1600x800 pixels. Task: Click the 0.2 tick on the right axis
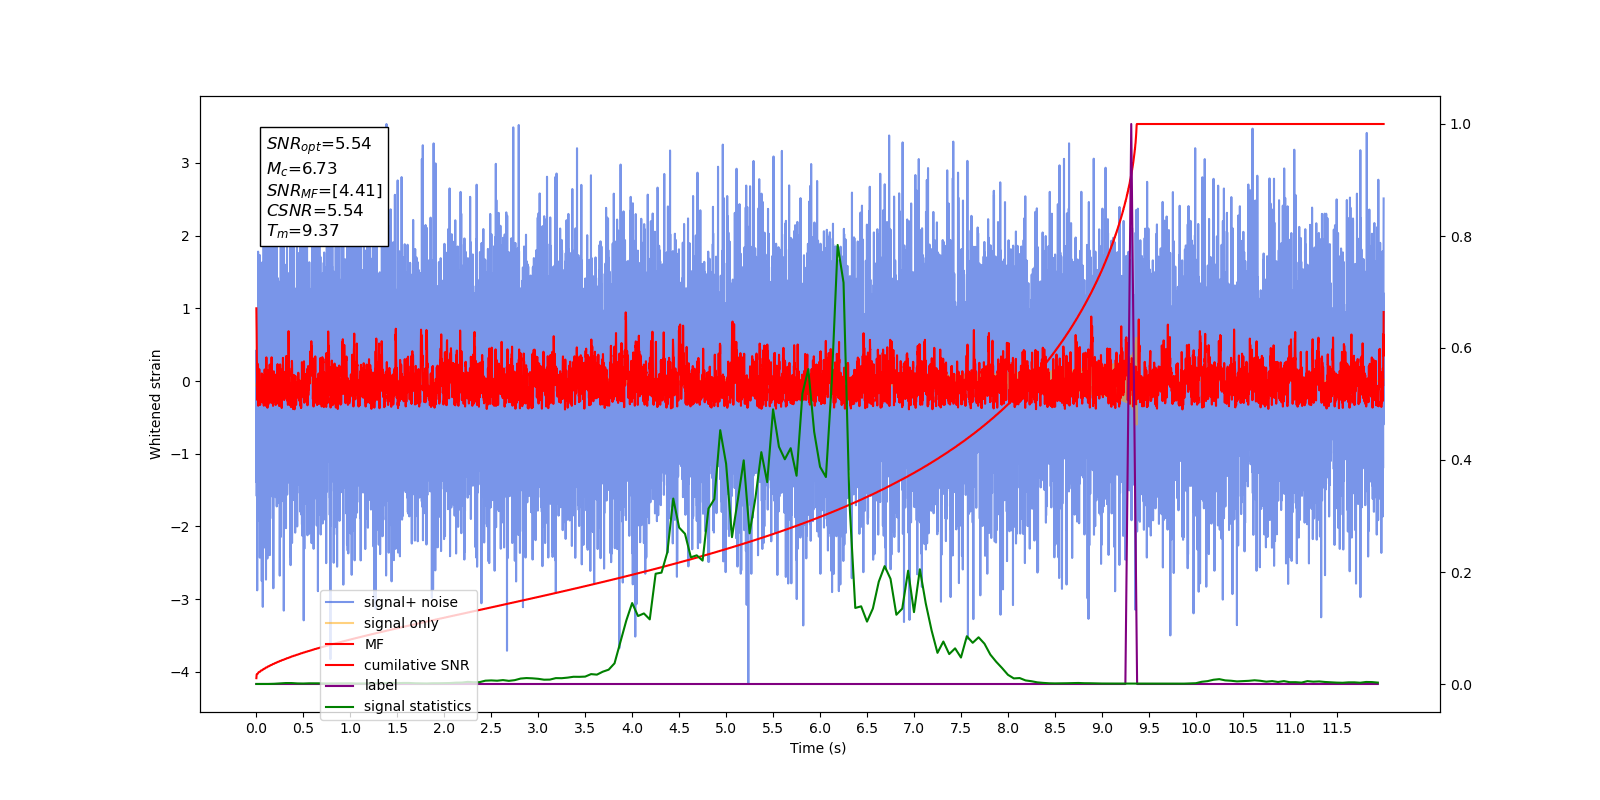pyautogui.click(x=1461, y=573)
